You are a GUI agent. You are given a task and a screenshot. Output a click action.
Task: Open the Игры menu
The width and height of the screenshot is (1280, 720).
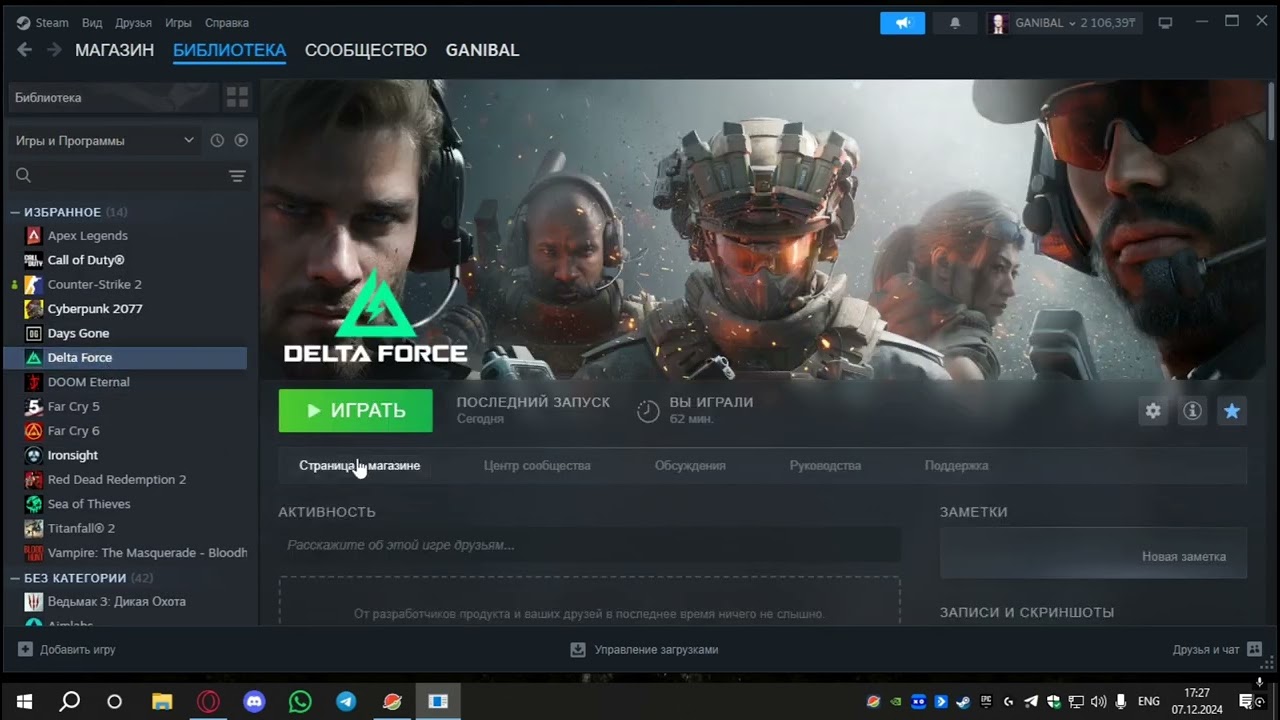click(178, 23)
